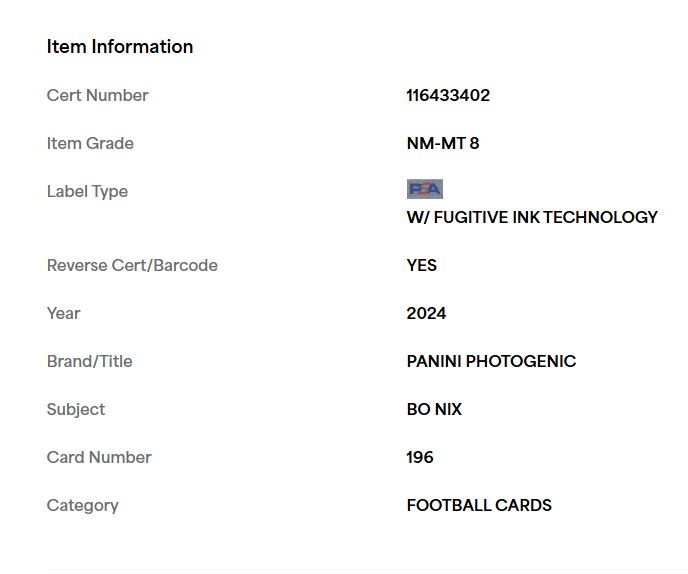Image resolution: width=688 pixels, height=574 pixels.
Task: Click the Year label
Action: [x=63, y=313]
